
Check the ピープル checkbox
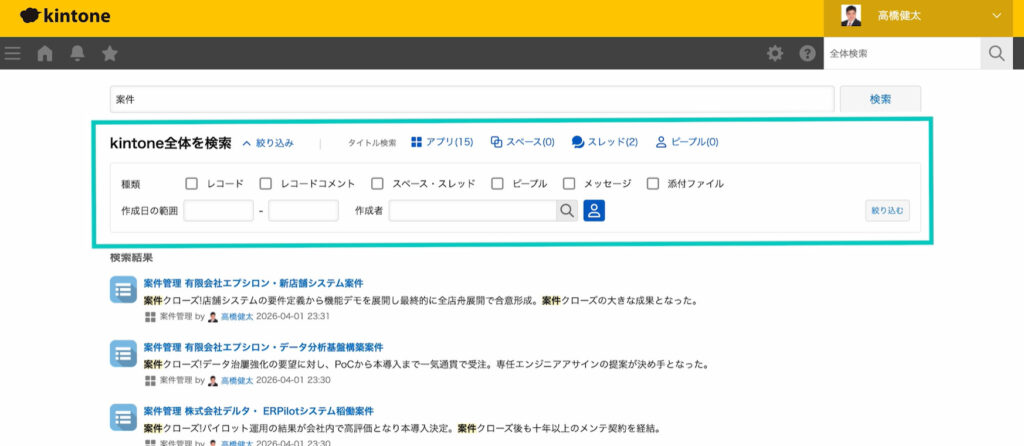[x=497, y=183]
